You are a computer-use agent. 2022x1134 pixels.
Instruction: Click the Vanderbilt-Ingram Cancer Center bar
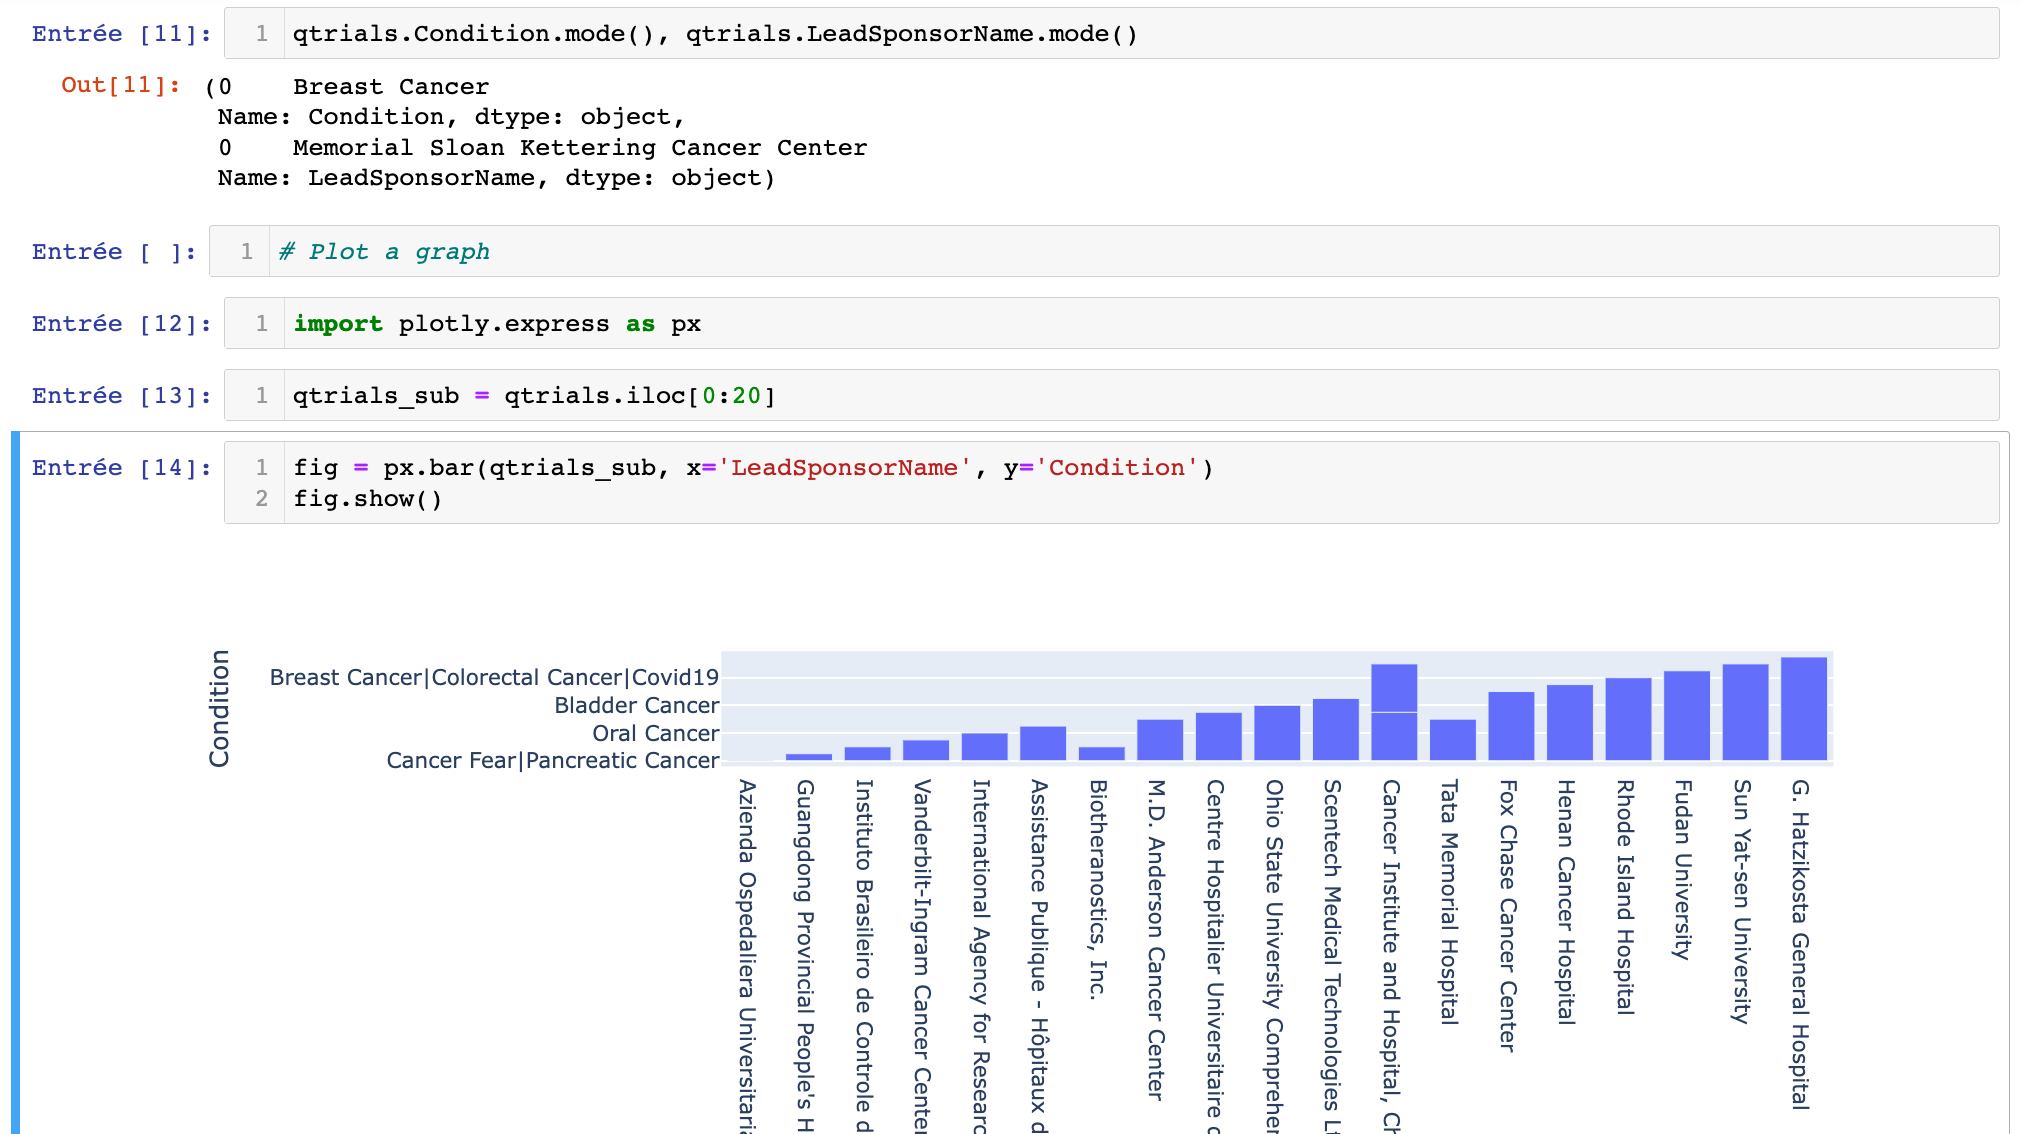pos(926,751)
